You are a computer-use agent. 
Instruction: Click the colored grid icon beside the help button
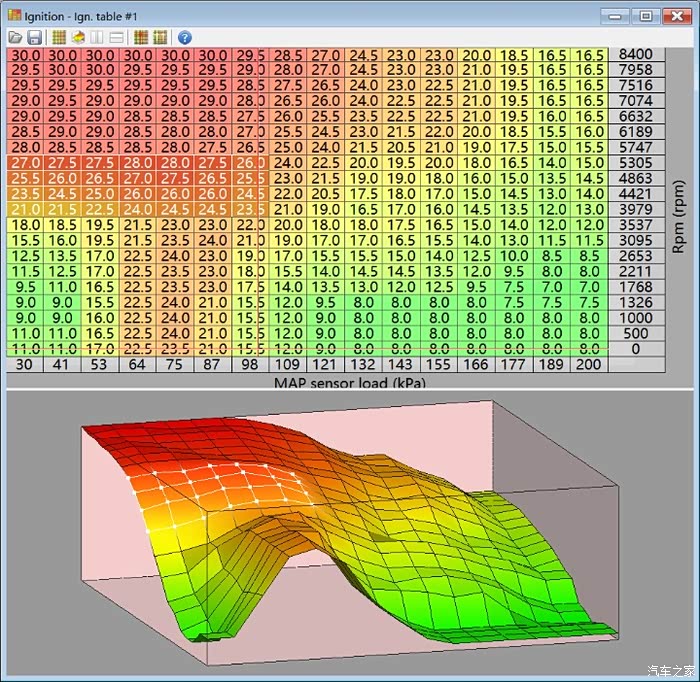point(160,37)
